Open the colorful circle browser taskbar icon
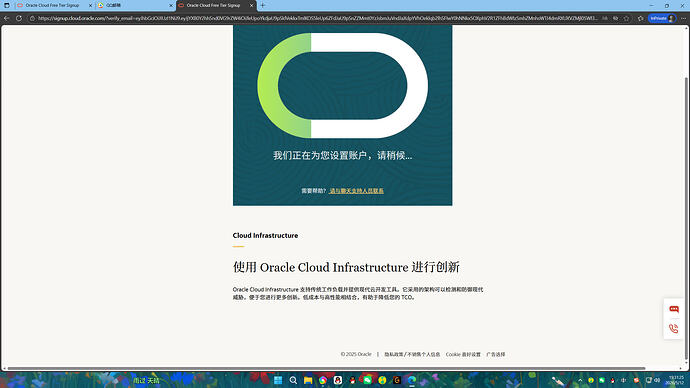Viewport: 690px width, 388px height. (x=323, y=380)
